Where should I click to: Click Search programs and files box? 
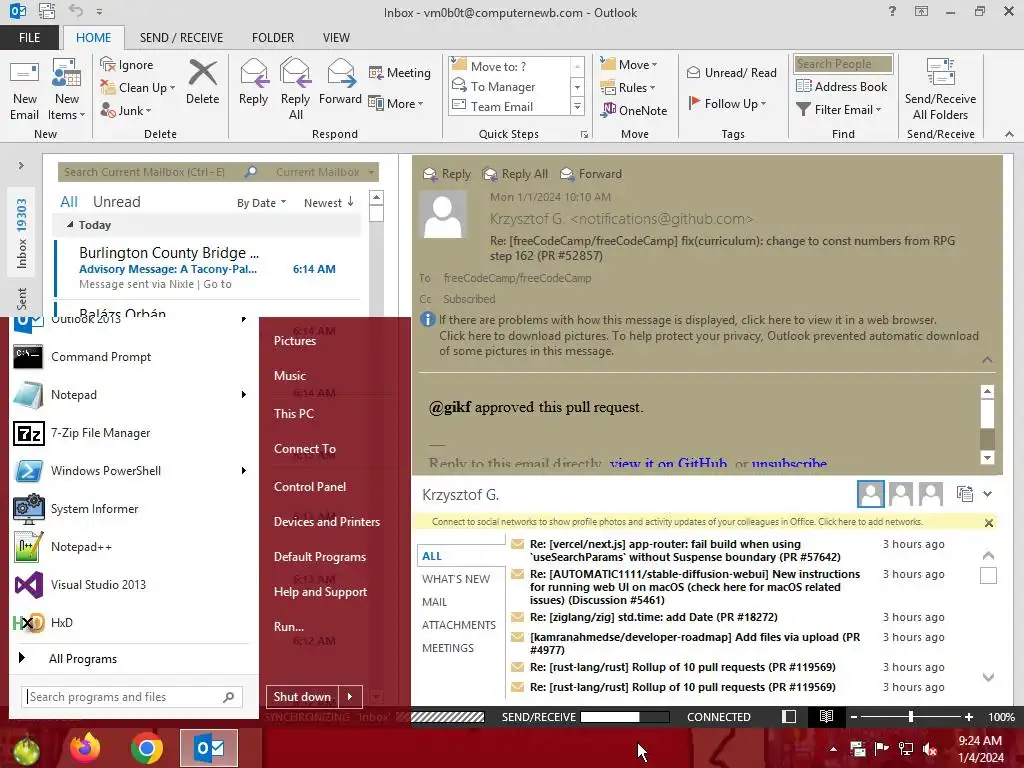coord(132,697)
